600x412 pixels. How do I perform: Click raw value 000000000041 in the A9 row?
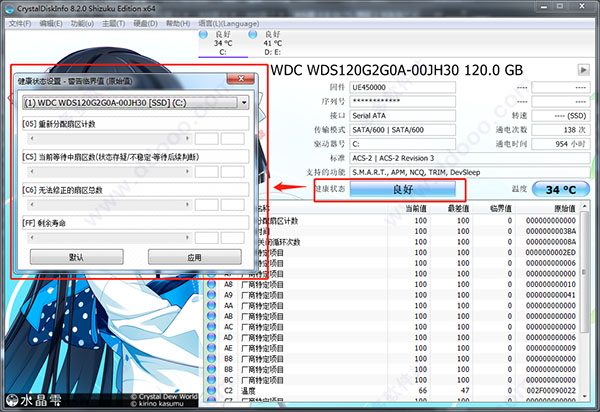[550, 295]
